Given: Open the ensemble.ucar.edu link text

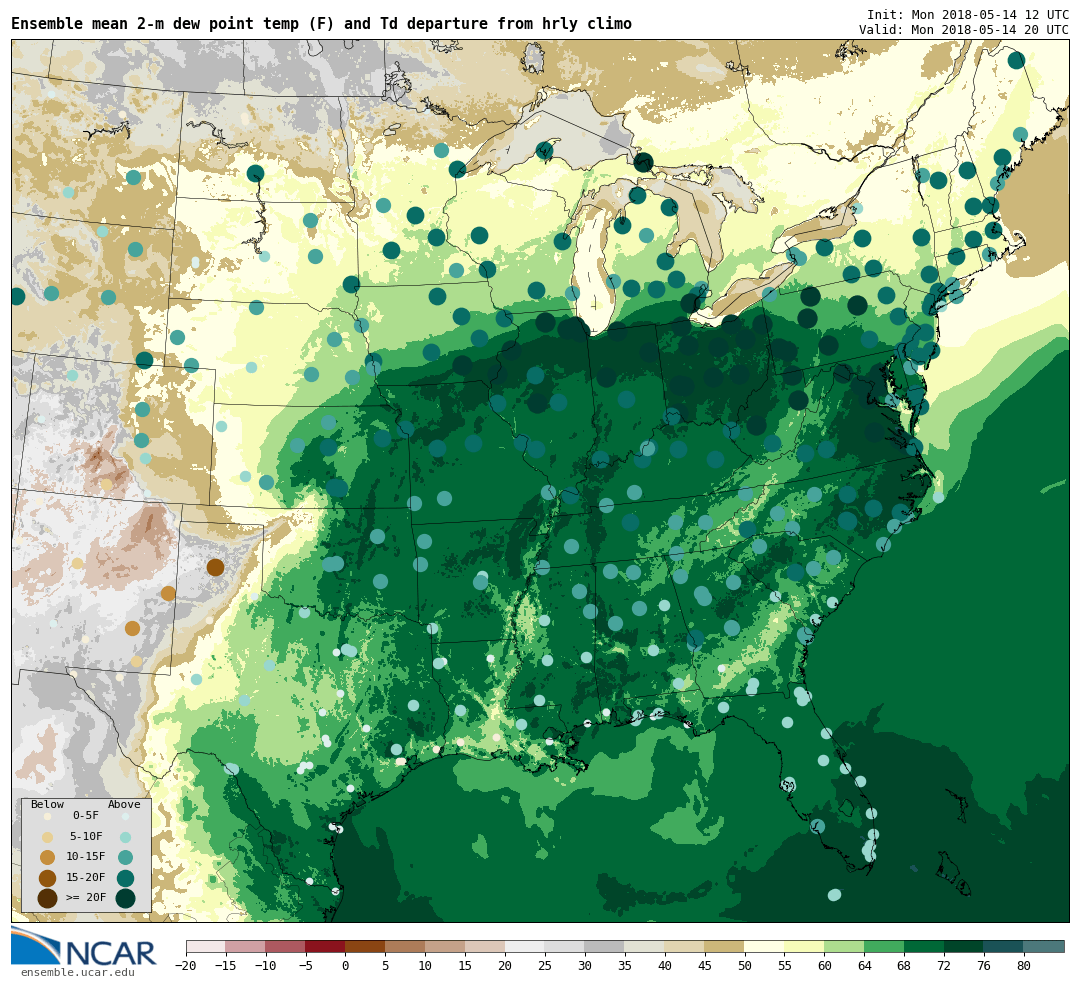Looking at the screenshot, I should [x=78, y=973].
